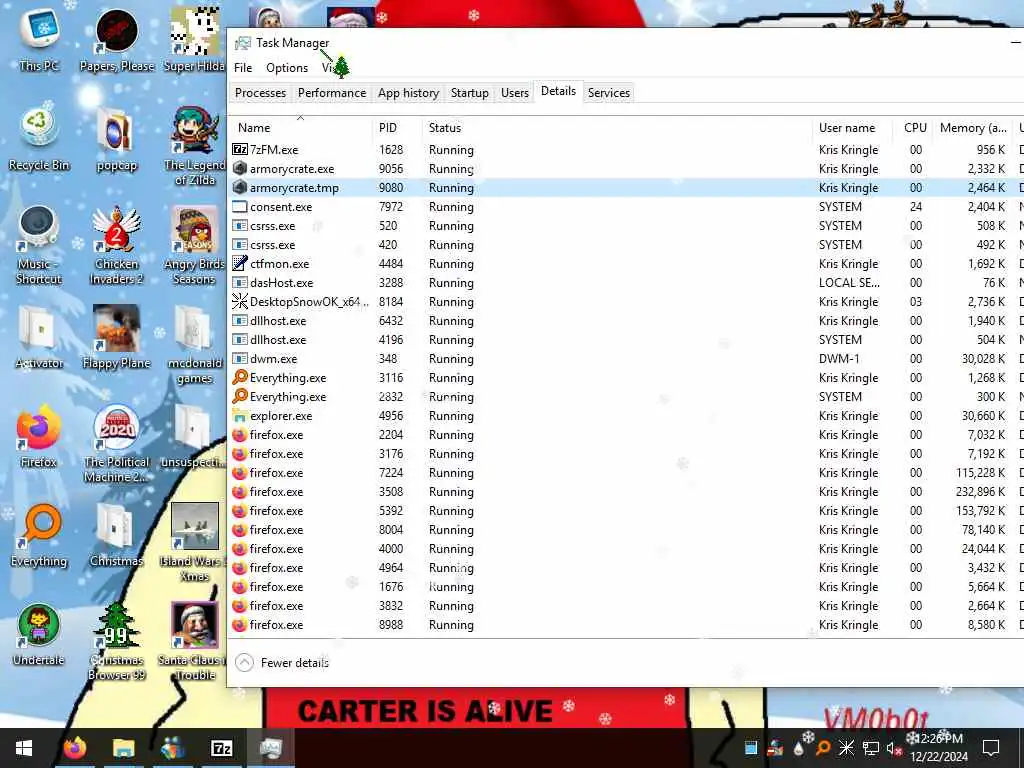Click the Task Manager taskbar button
Viewport: 1024px width, 768px height.
[270, 748]
